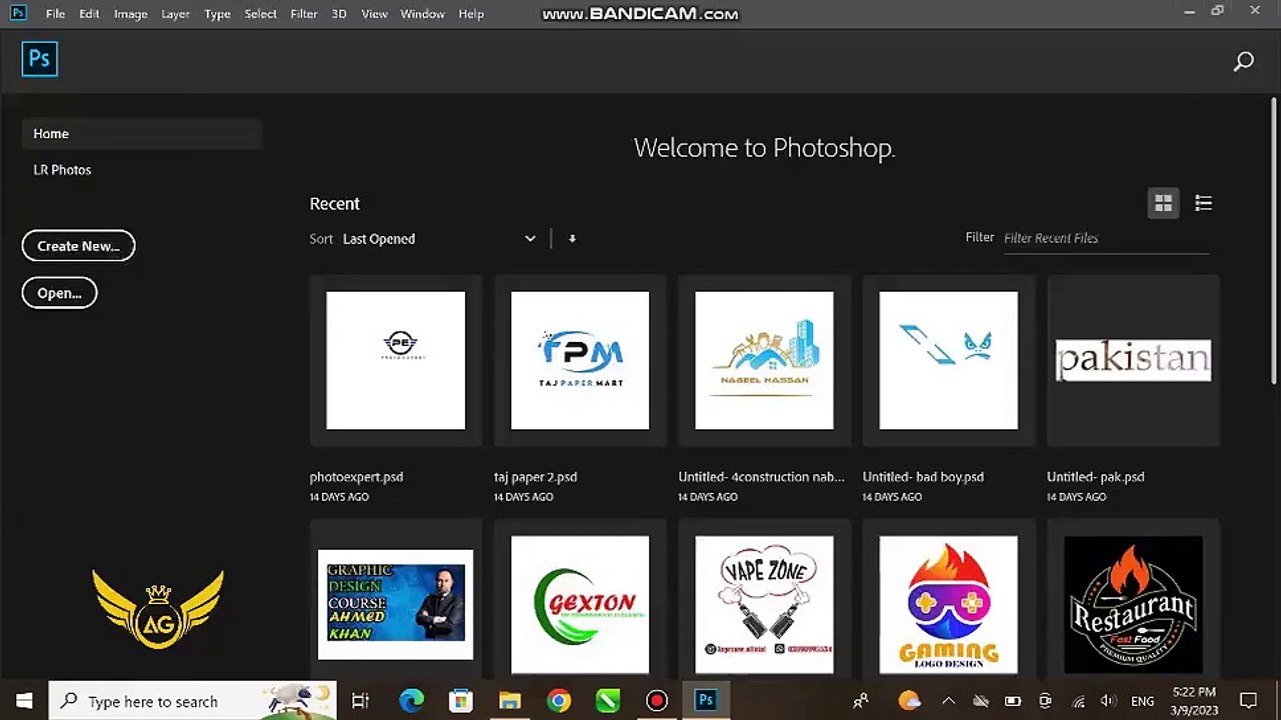Expand the Sort Last Opened dropdown
1281x720 pixels.
(439, 239)
